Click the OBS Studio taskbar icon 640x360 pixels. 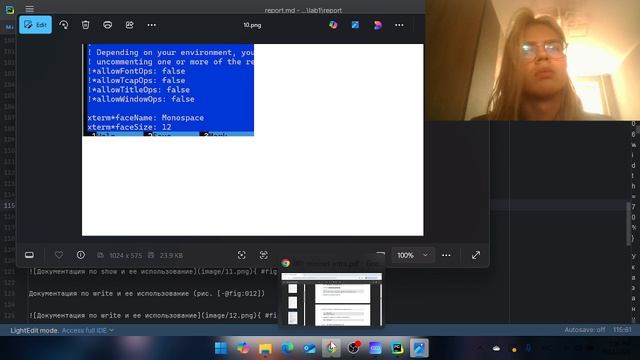(353, 348)
